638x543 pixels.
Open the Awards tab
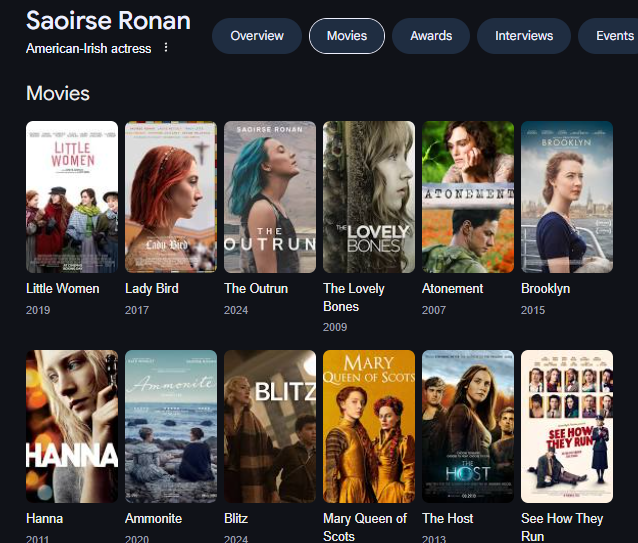[x=431, y=36]
